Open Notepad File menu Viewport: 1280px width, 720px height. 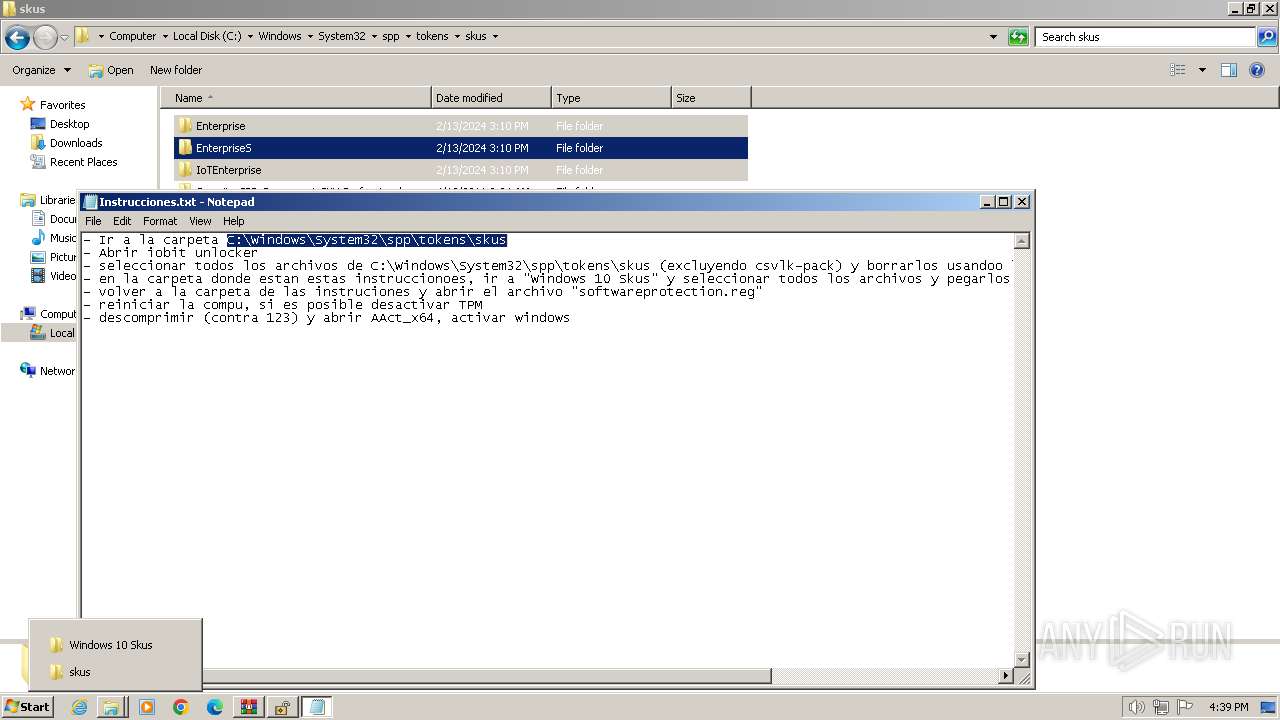[93, 221]
